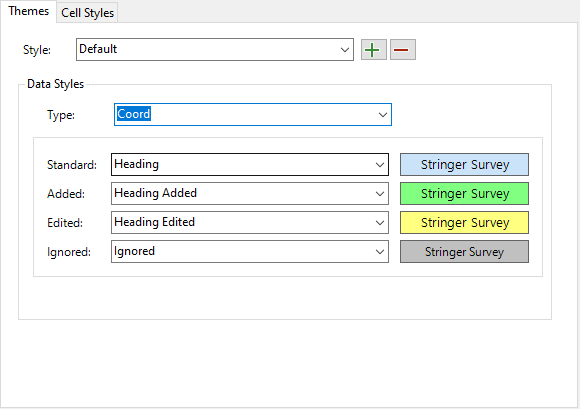The image size is (580, 409).
Task: Click the Default text in Style field
Action: [98, 49]
